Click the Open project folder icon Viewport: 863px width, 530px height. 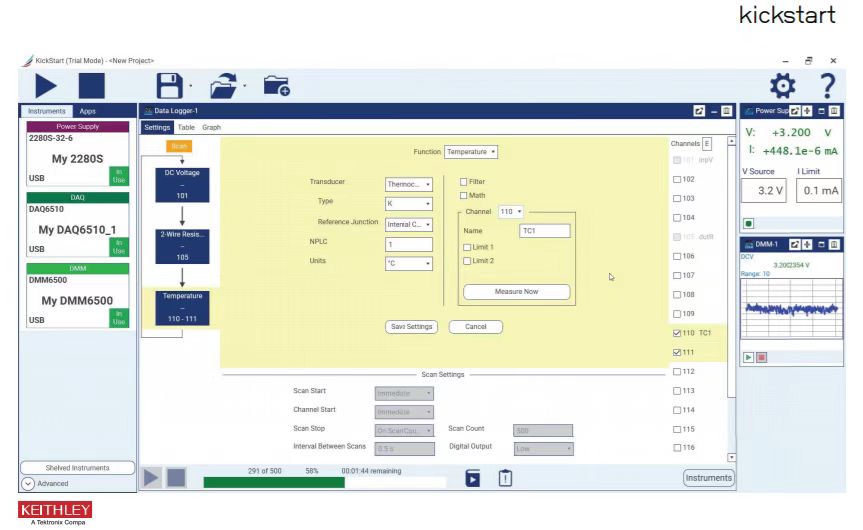tap(225, 85)
